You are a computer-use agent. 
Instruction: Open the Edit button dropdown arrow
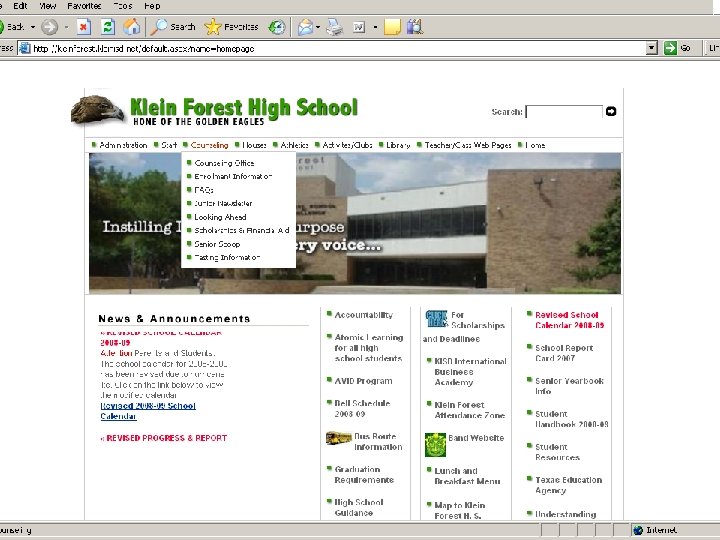pyautogui.click(x=375, y=27)
